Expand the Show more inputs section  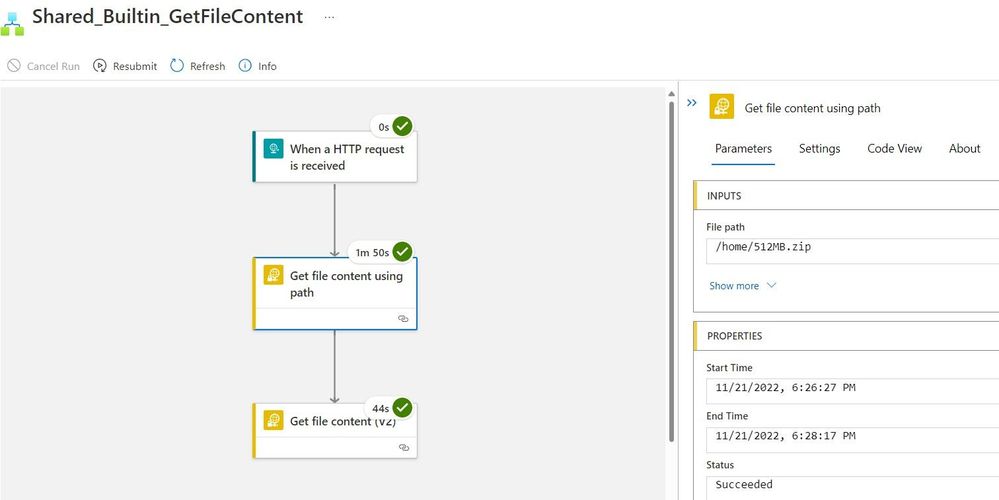(x=742, y=286)
